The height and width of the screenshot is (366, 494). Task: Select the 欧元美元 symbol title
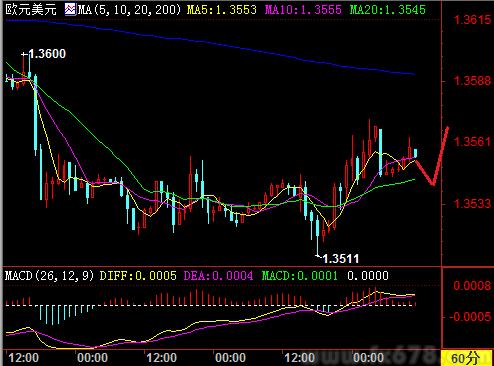click(x=31, y=9)
